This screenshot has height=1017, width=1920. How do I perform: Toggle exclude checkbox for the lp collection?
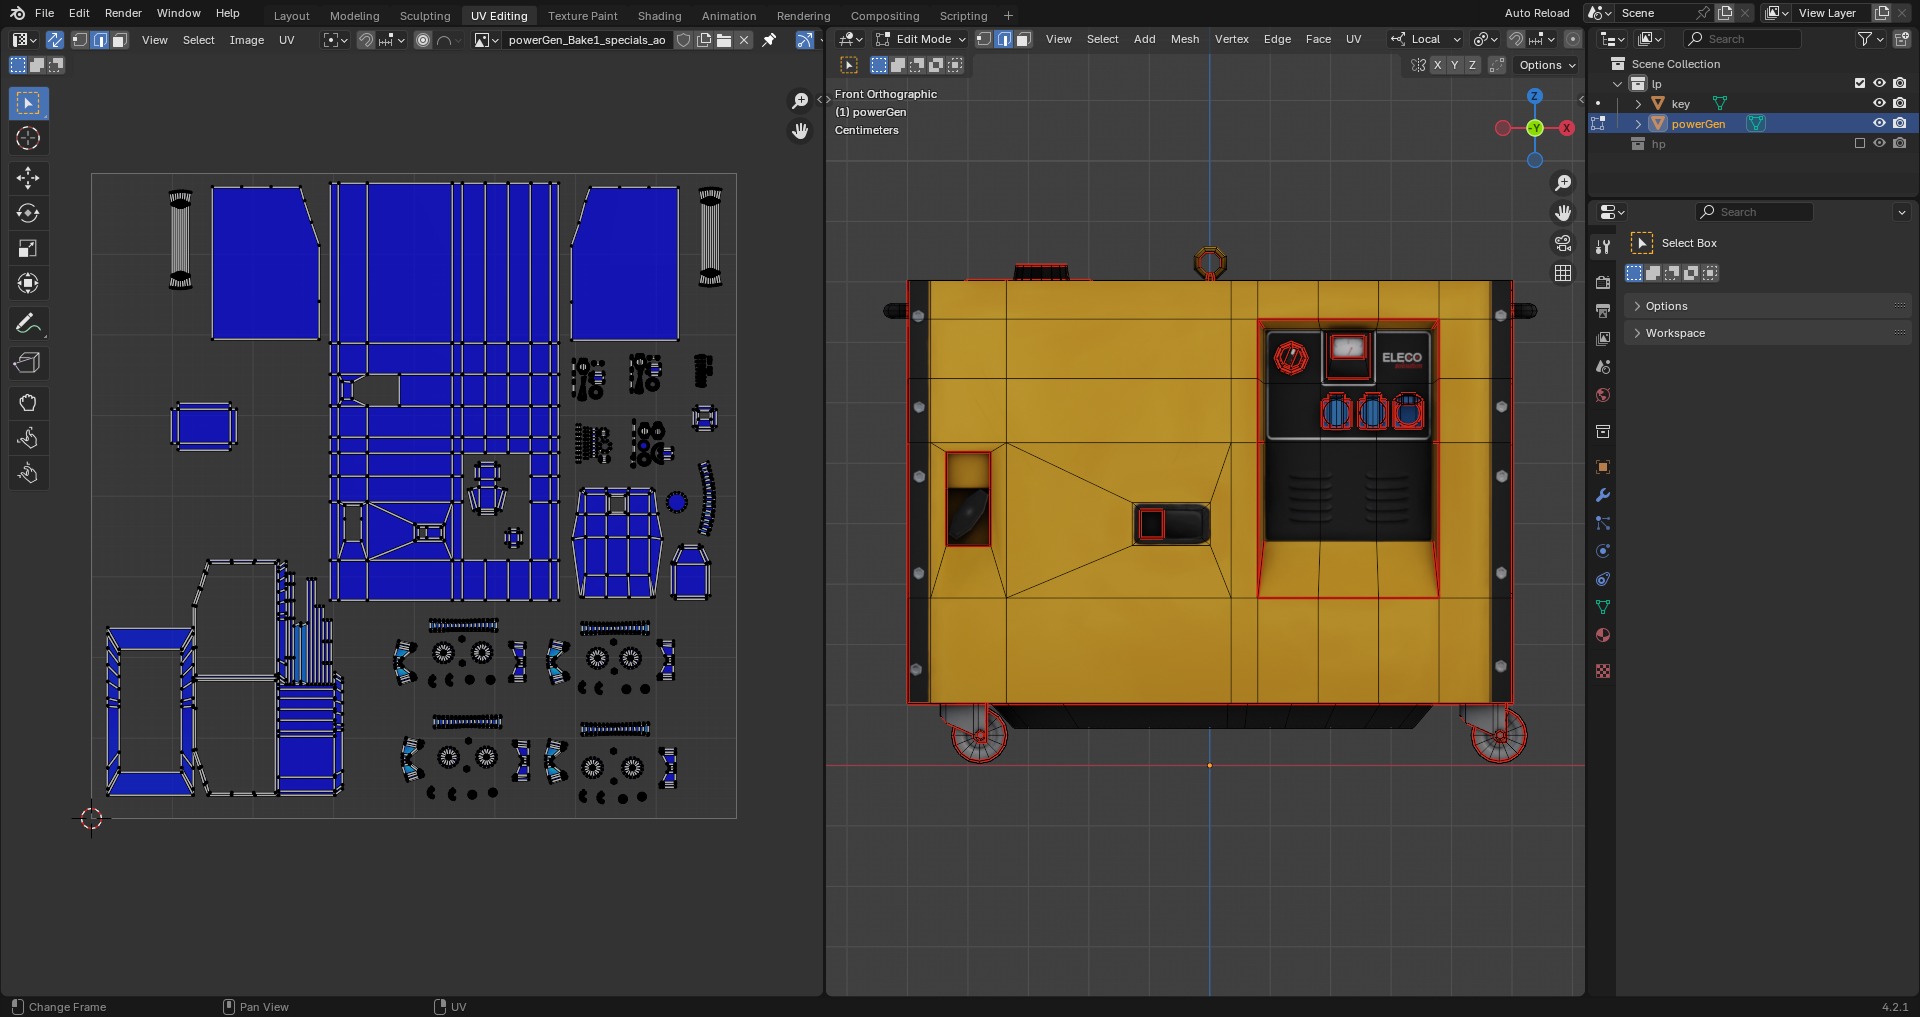(x=1860, y=83)
